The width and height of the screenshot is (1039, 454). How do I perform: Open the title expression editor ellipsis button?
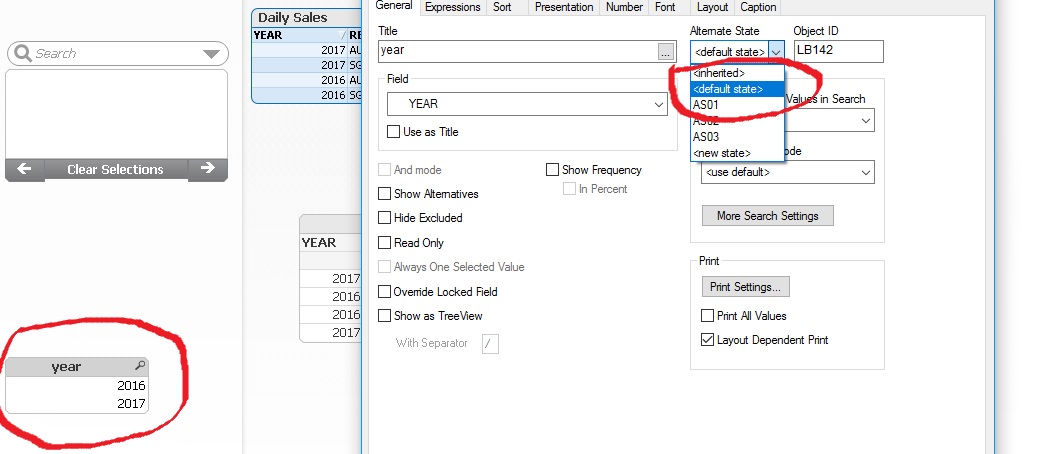tap(666, 51)
